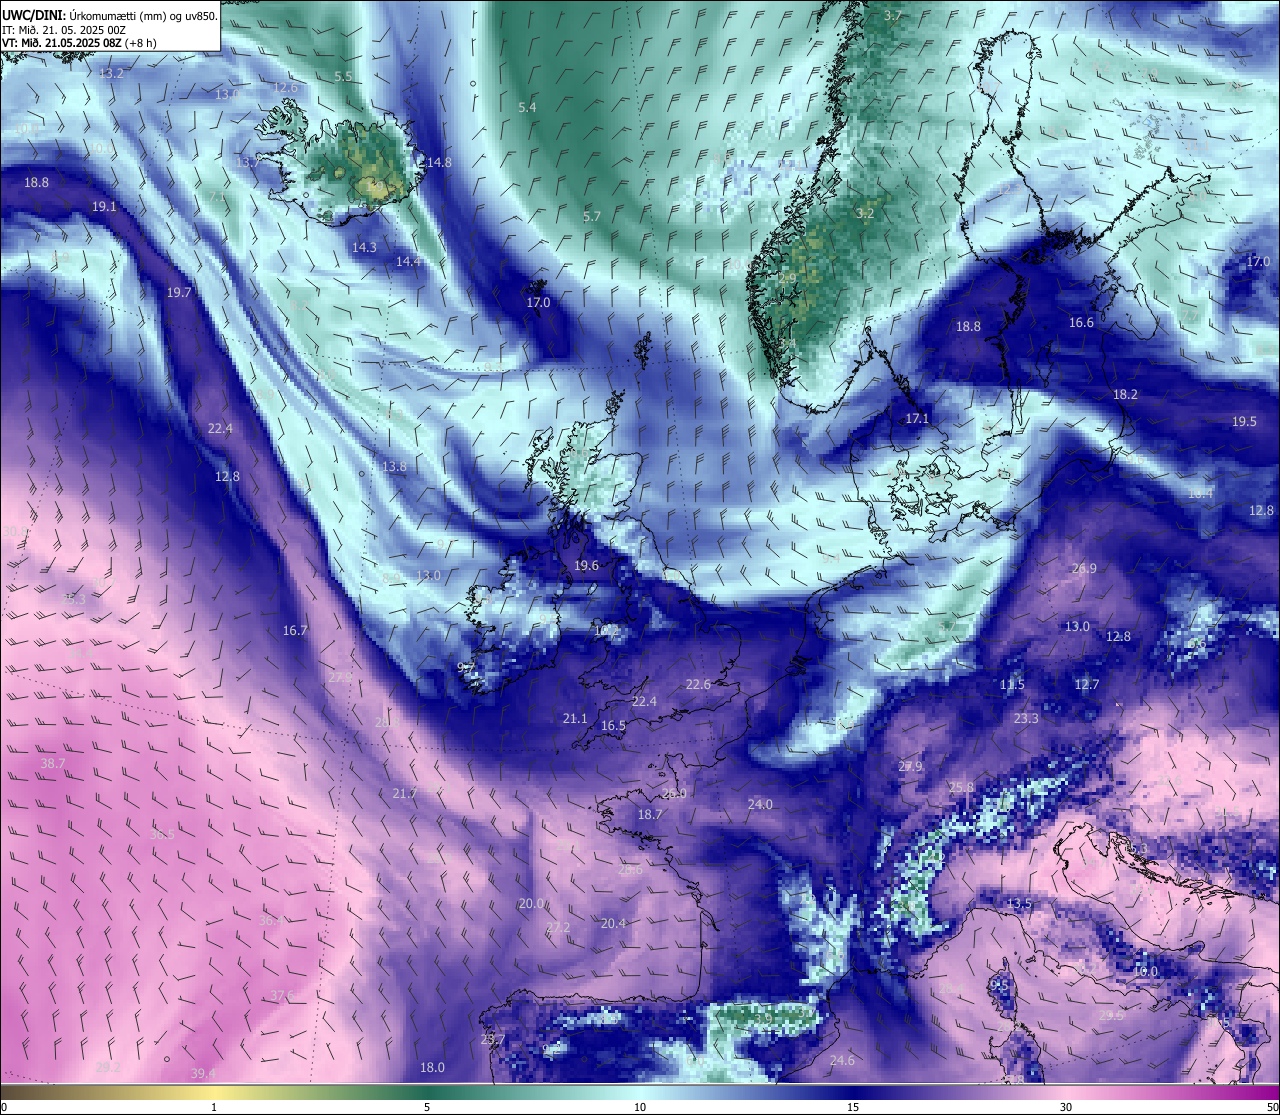Click the 36.4 map value
This screenshot has width=1280, height=1115.
[x=271, y=921]
